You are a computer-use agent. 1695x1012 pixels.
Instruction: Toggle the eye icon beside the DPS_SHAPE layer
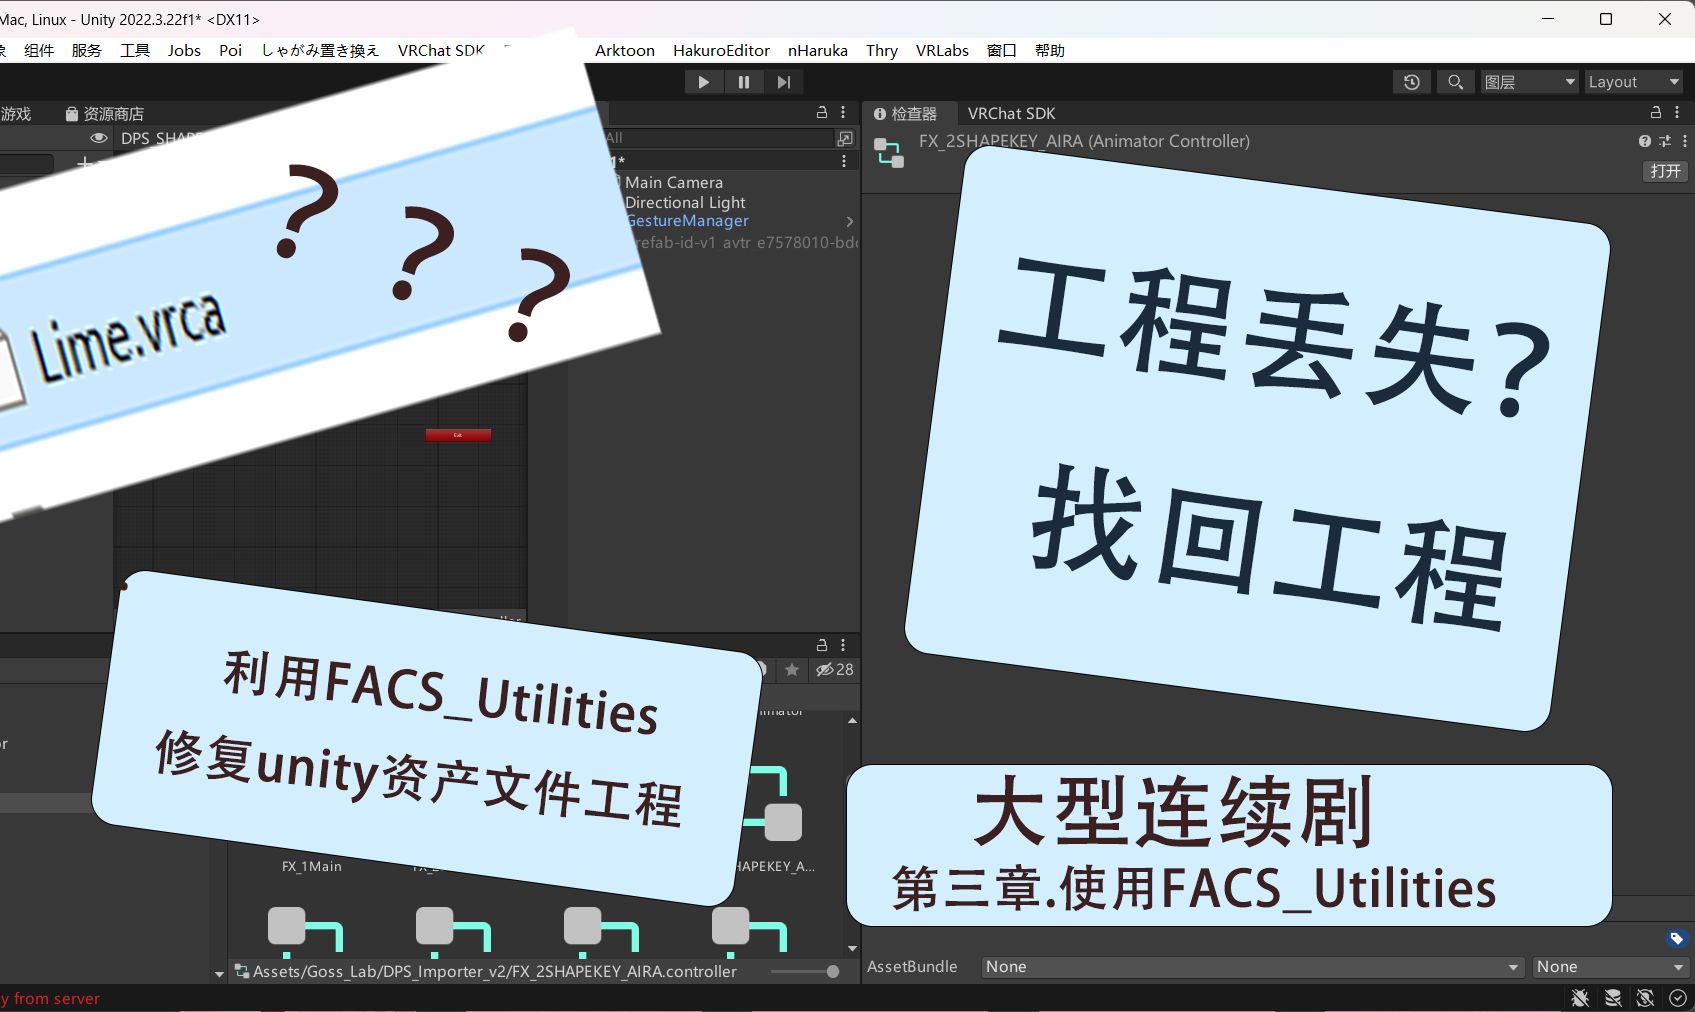point(98,138)
